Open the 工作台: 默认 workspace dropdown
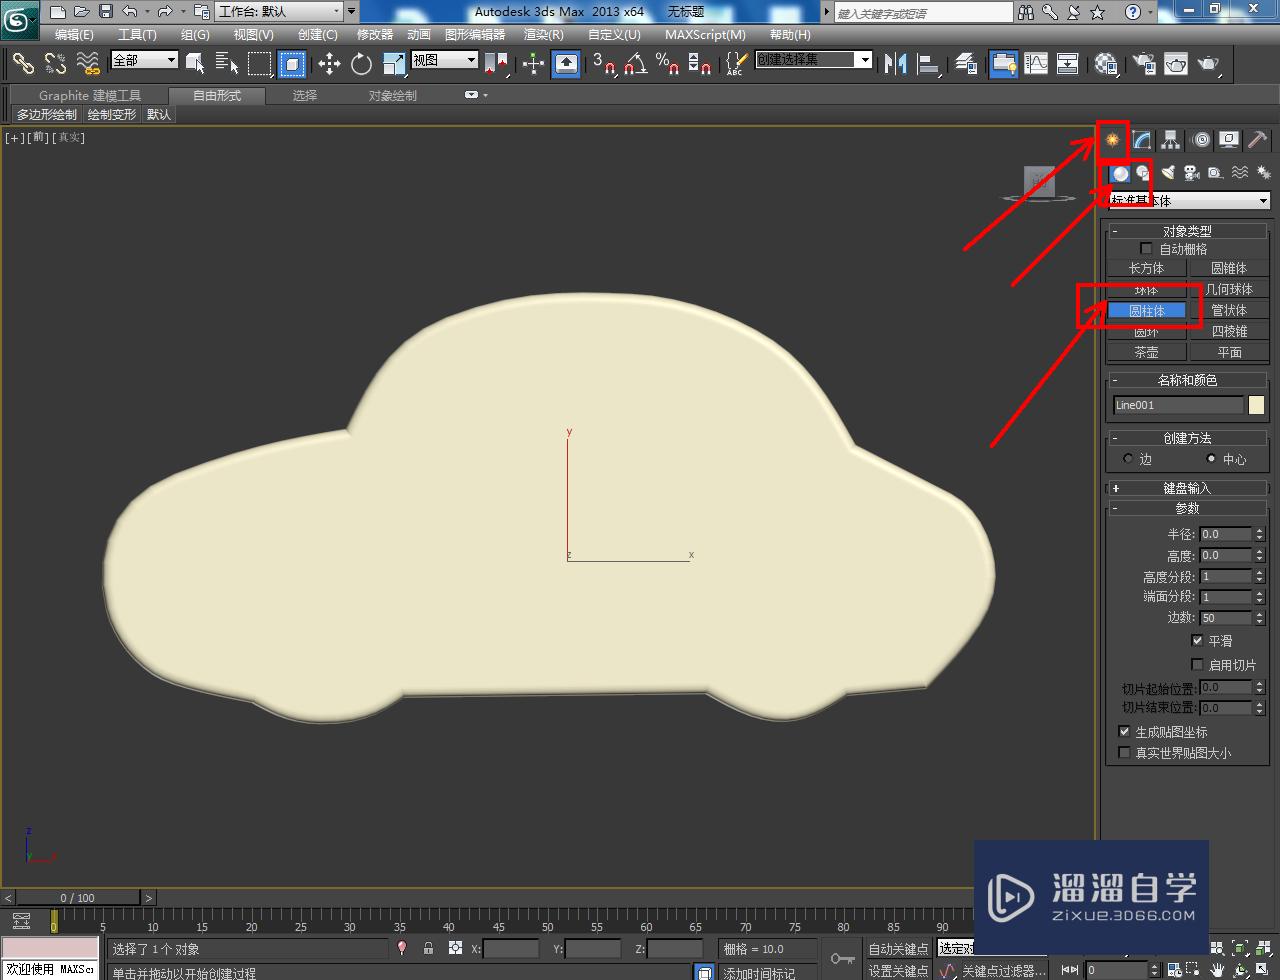Image resolution: width=1280 pixels, height=980 pixels. (278, 12)
